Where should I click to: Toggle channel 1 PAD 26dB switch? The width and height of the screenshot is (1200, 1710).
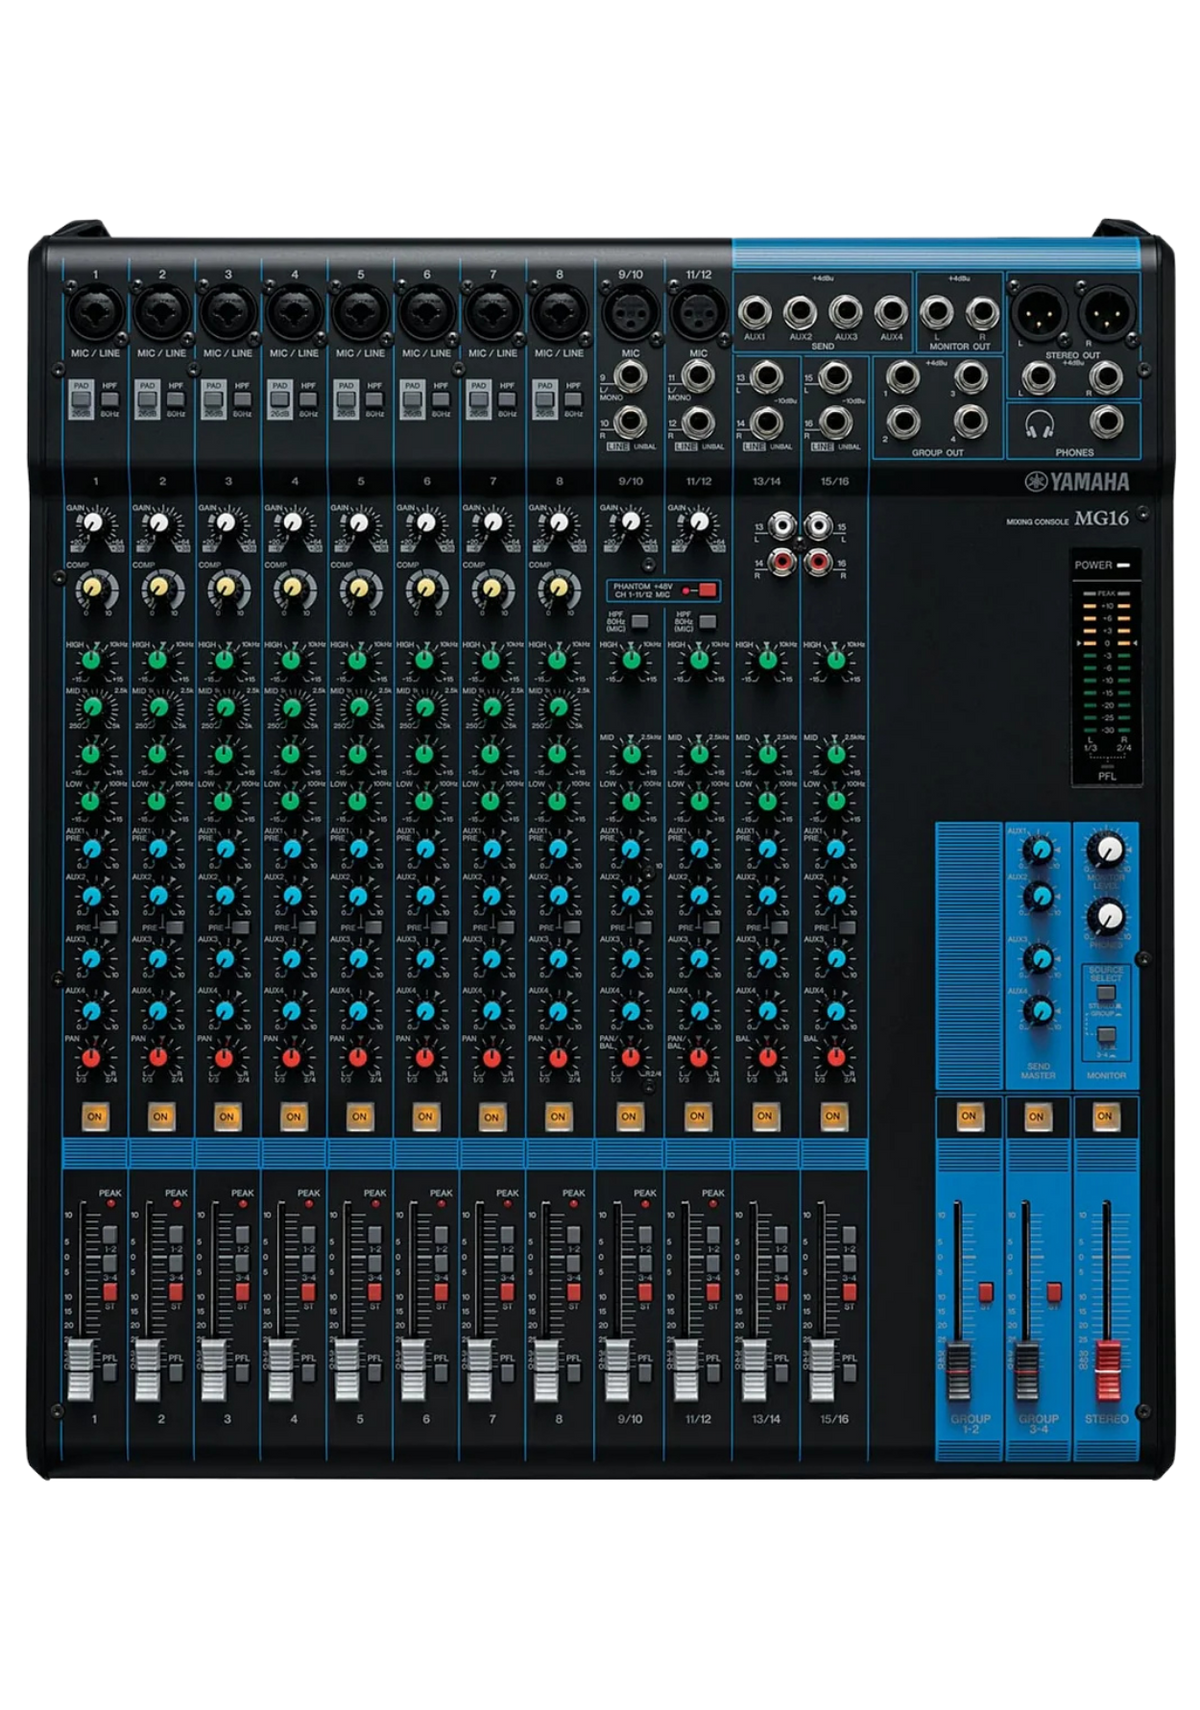pos(81,401)
